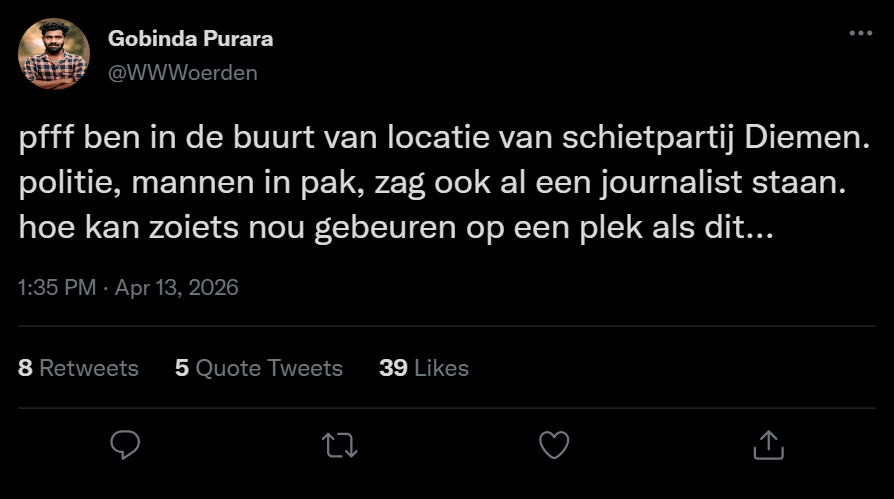View the 5 Quote Tweets list

(x=258, y=368)
